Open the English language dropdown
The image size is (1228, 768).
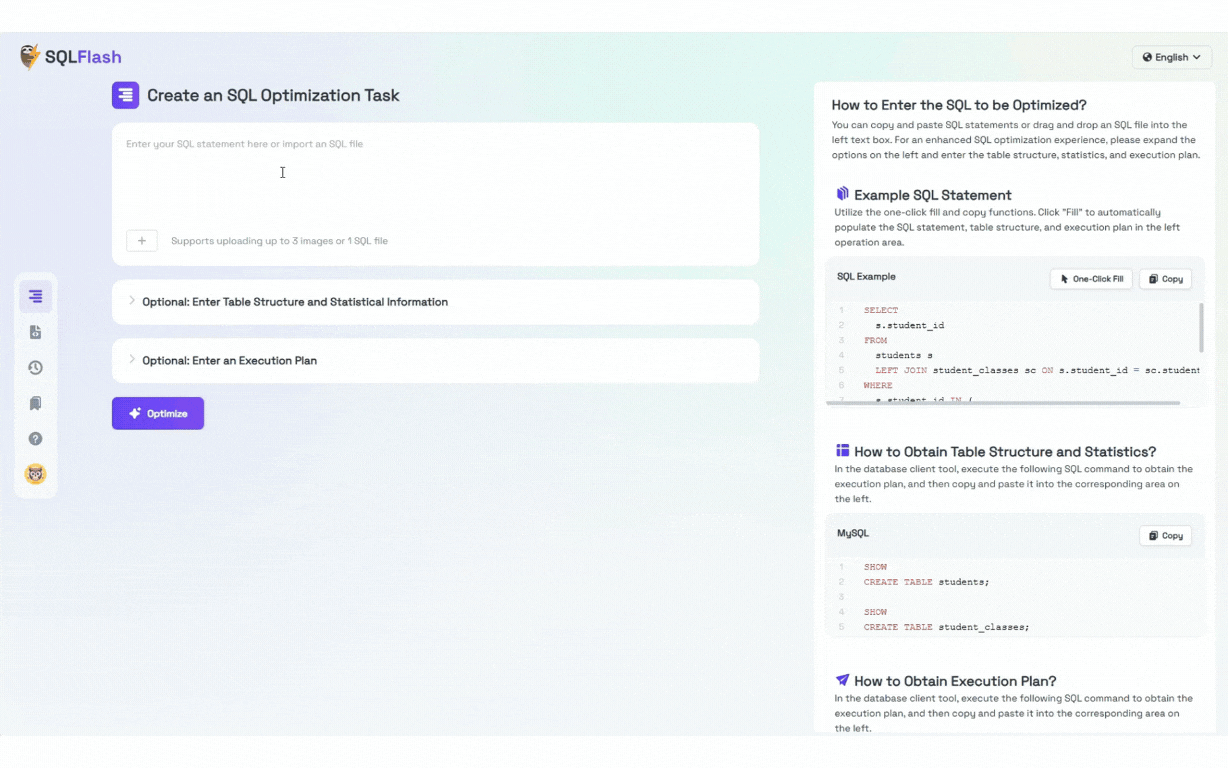[1172, 57]
